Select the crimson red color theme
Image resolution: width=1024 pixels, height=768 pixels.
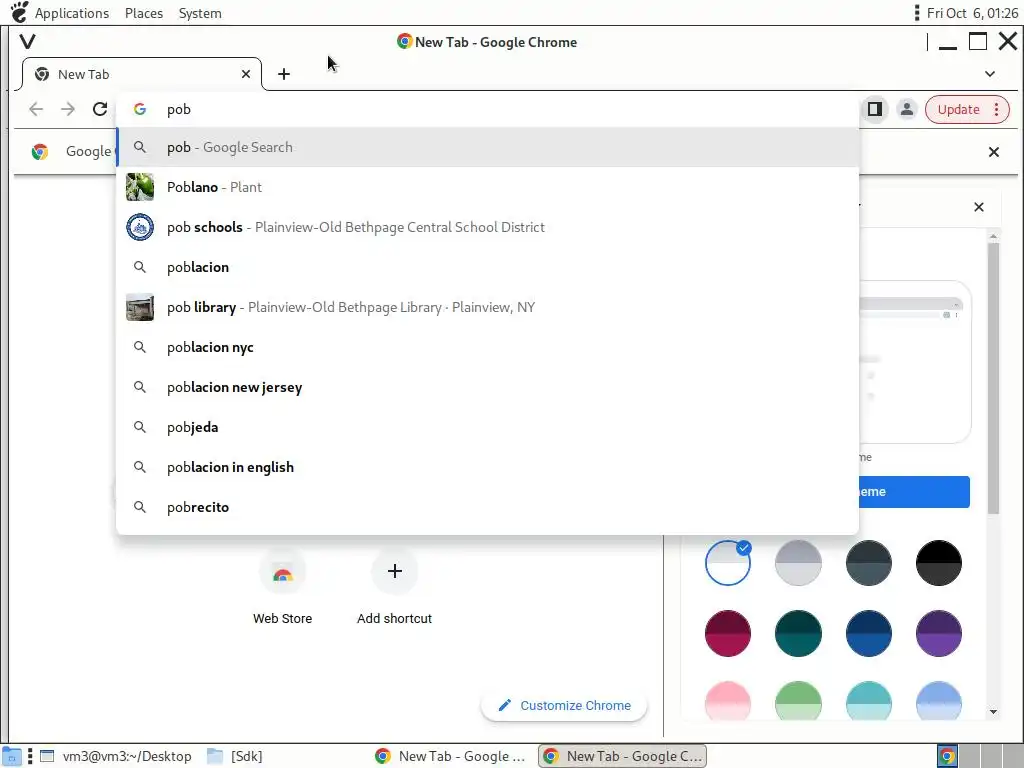[728, 633]
